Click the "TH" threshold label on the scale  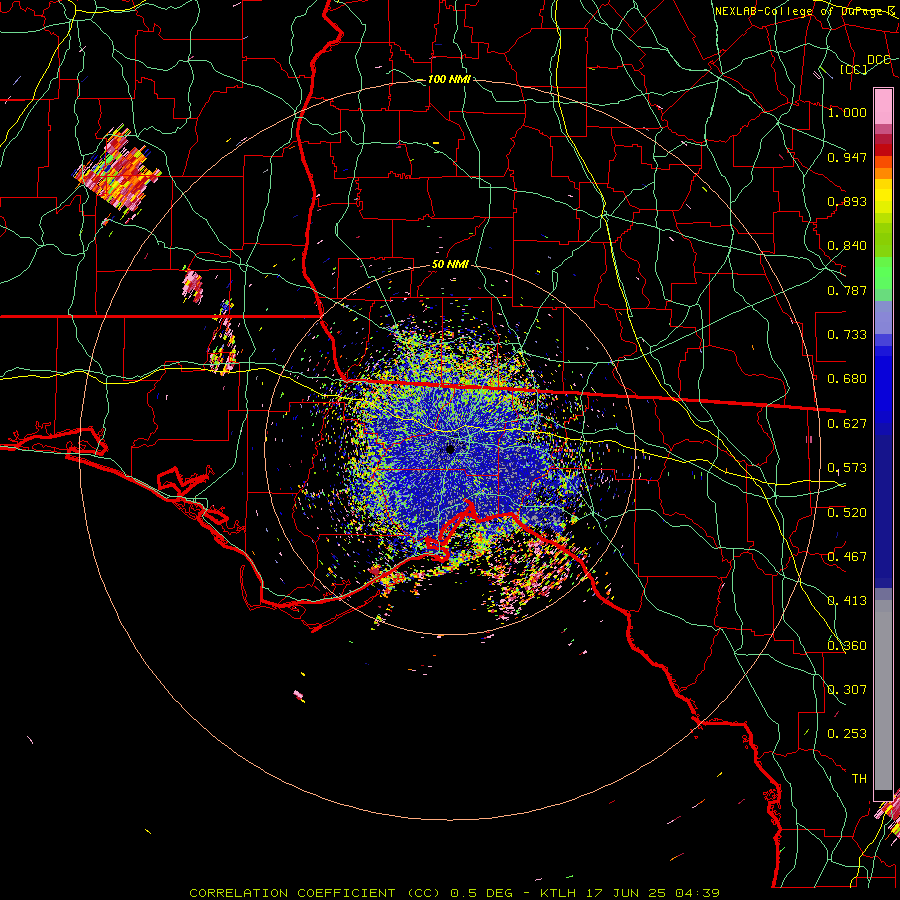pos(859,779)
